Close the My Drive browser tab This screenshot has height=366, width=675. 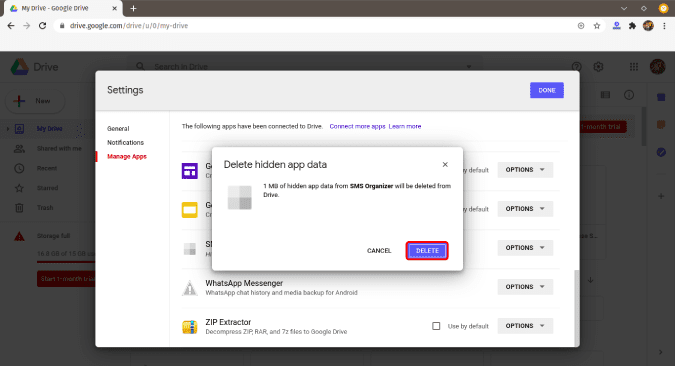tap(115, 8)
